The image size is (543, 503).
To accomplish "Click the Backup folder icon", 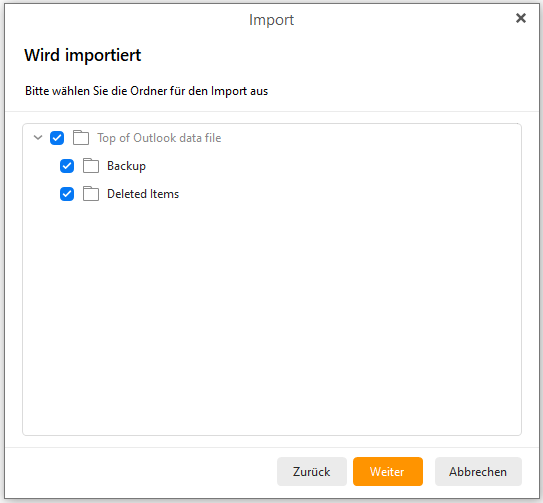I will pos(91,166).
